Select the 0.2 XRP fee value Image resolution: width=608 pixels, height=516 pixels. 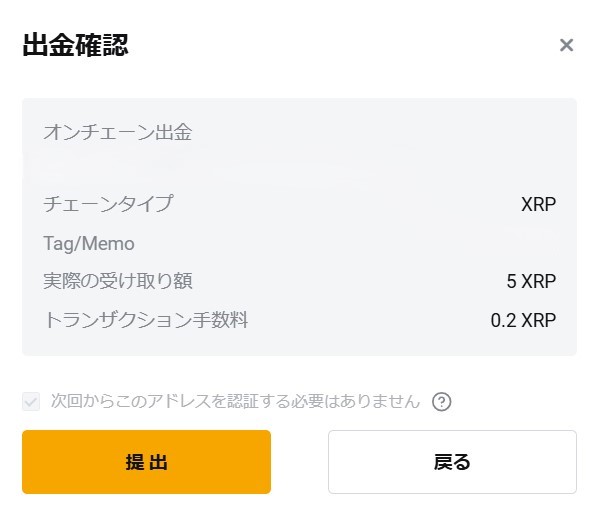coord(523,321)
